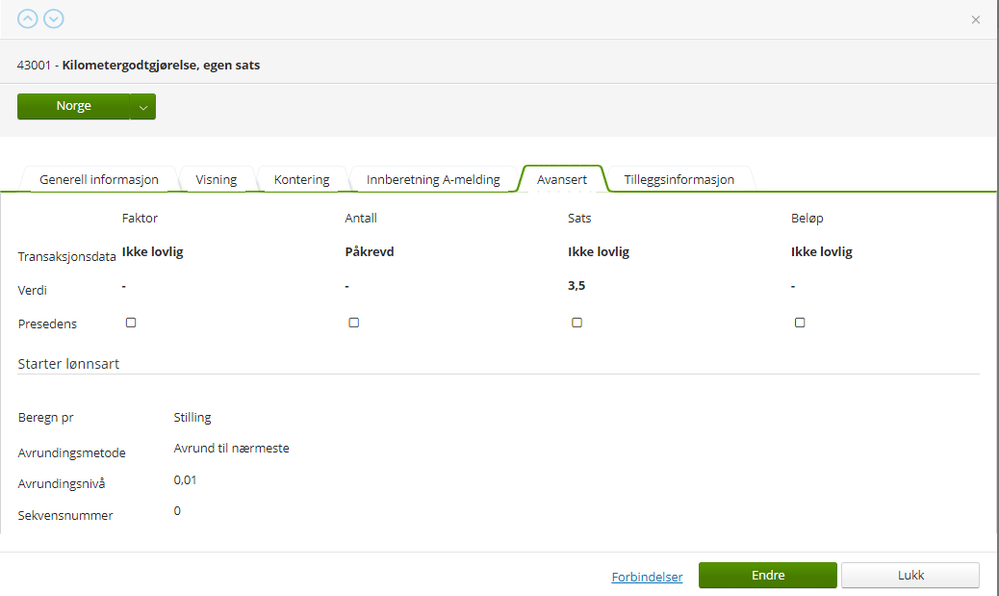The image size is (999, 596).
Task: Select the Kontering tab
Action: point(301,180)
